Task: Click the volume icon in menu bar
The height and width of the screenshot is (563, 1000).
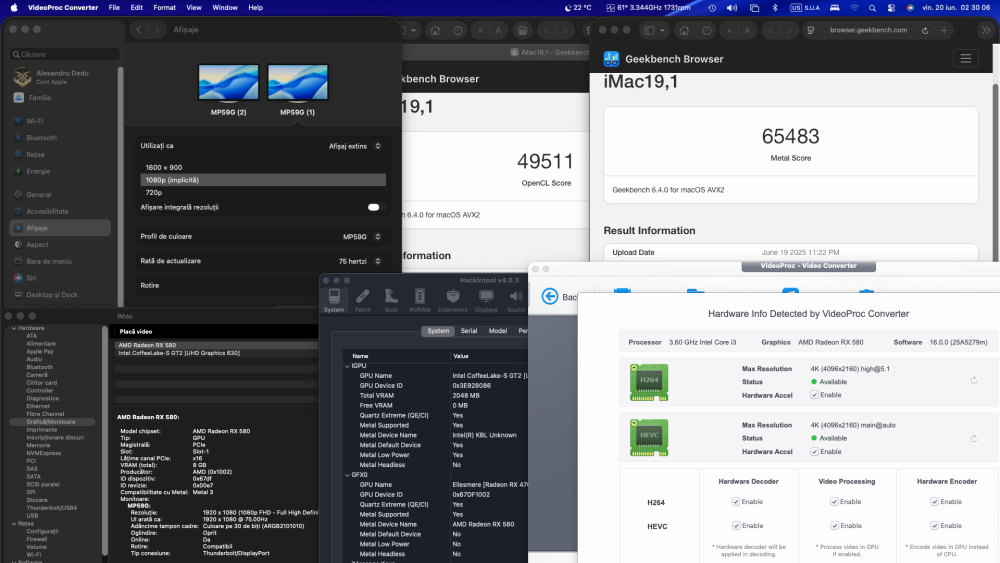Action: click(732, 8)
